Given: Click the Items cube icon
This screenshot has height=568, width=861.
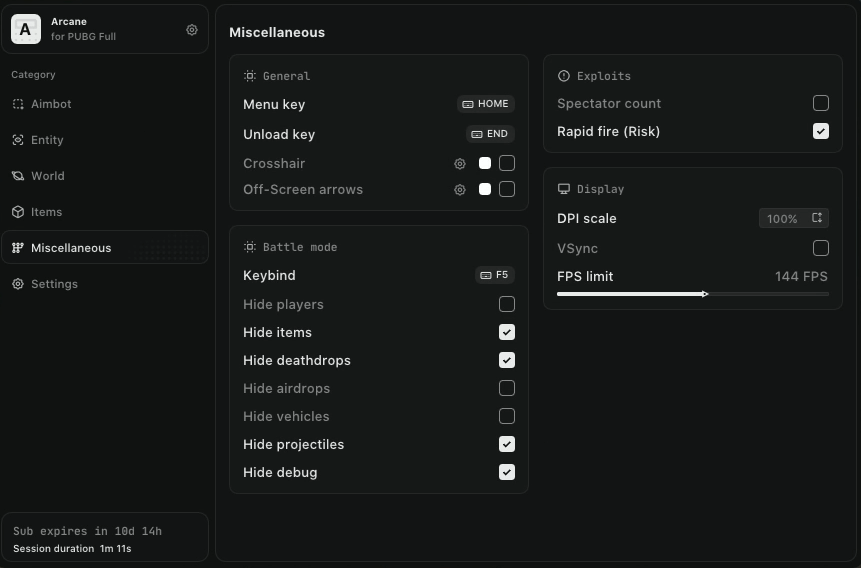Looking at the screenshot, I should 18,212.
